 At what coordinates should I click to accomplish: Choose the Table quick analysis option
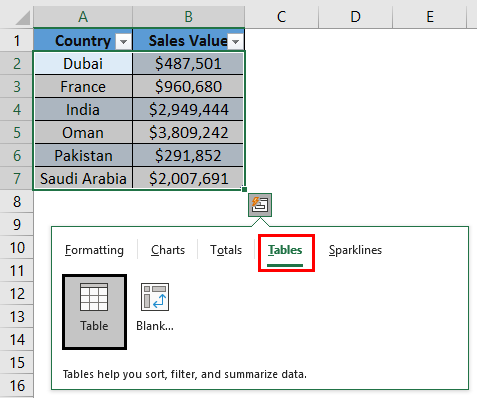tap(94, 312)
